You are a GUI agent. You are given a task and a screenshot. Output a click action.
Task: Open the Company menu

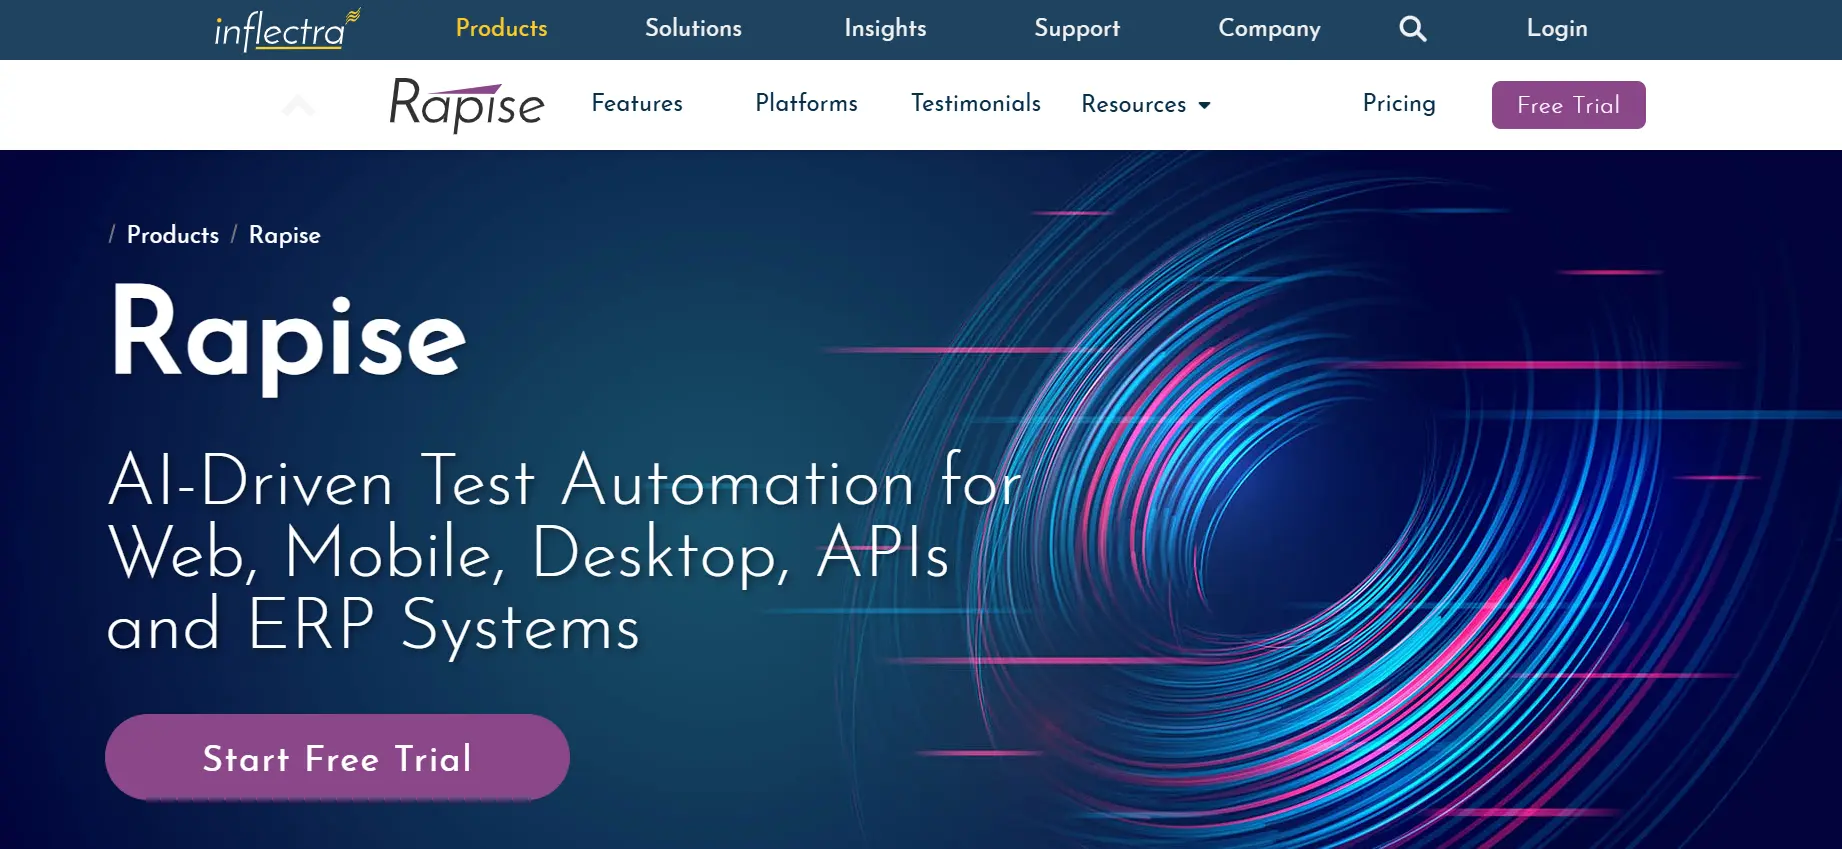click(x=1269, y=29)
